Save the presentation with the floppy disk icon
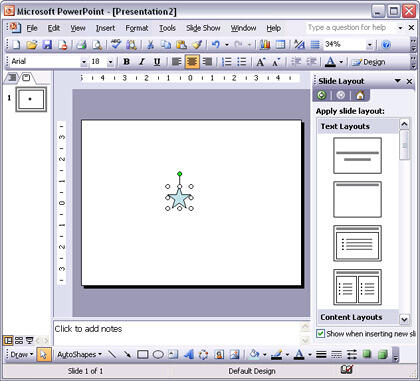Viewport: 420px width, 381px height. (x=47, y=44)
